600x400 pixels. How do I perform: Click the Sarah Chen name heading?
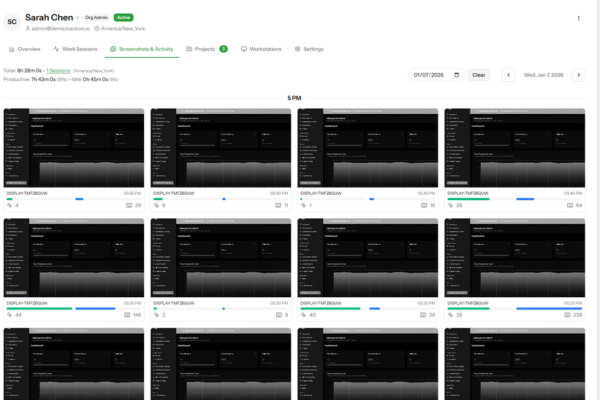[49, 18]
